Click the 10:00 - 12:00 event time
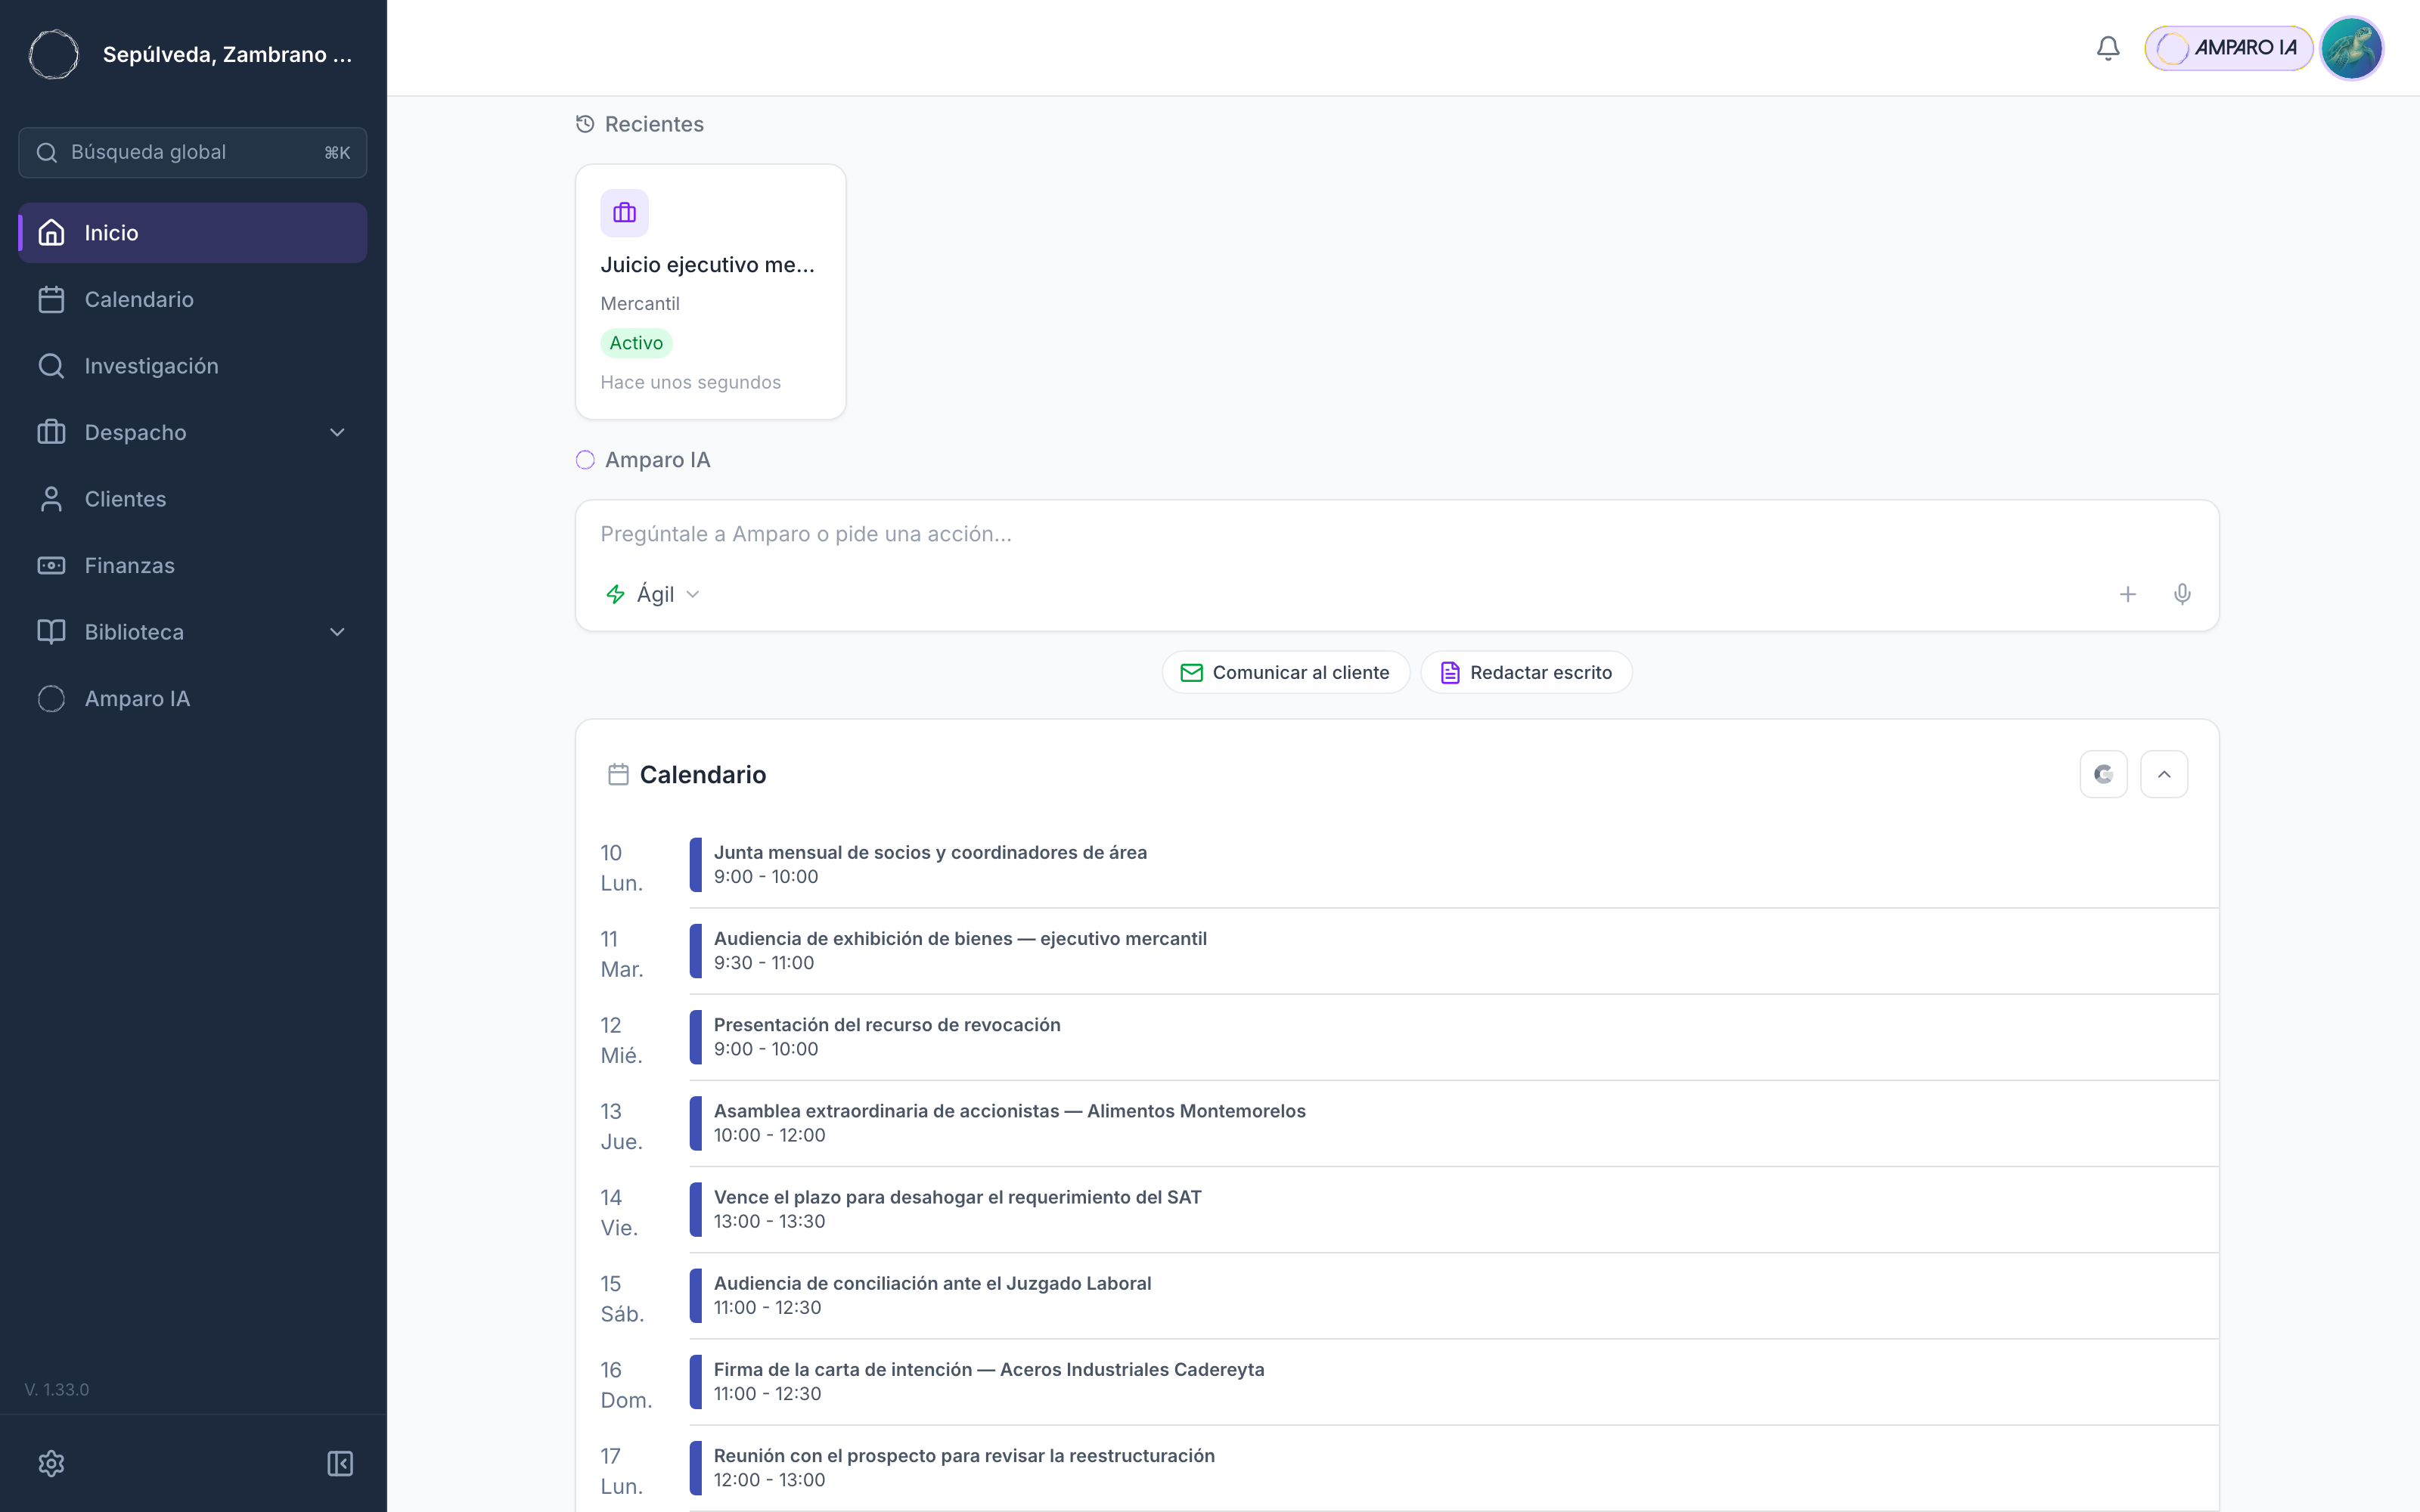The width and height of the screenshot is (2420, 1512). tap(769, 1135)
